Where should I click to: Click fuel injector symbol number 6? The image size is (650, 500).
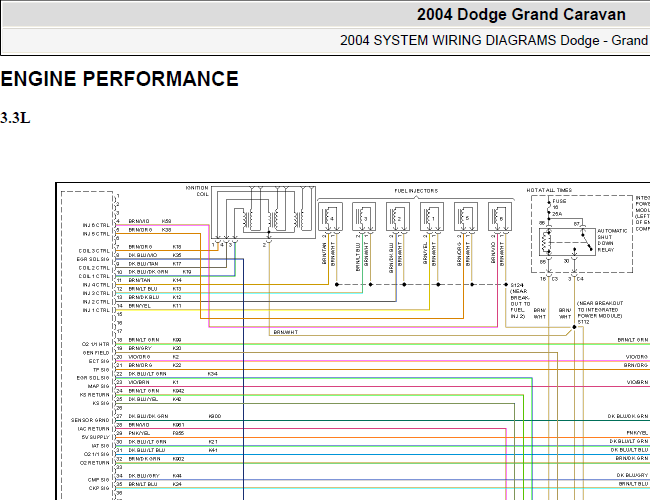(x=500, y=216)
